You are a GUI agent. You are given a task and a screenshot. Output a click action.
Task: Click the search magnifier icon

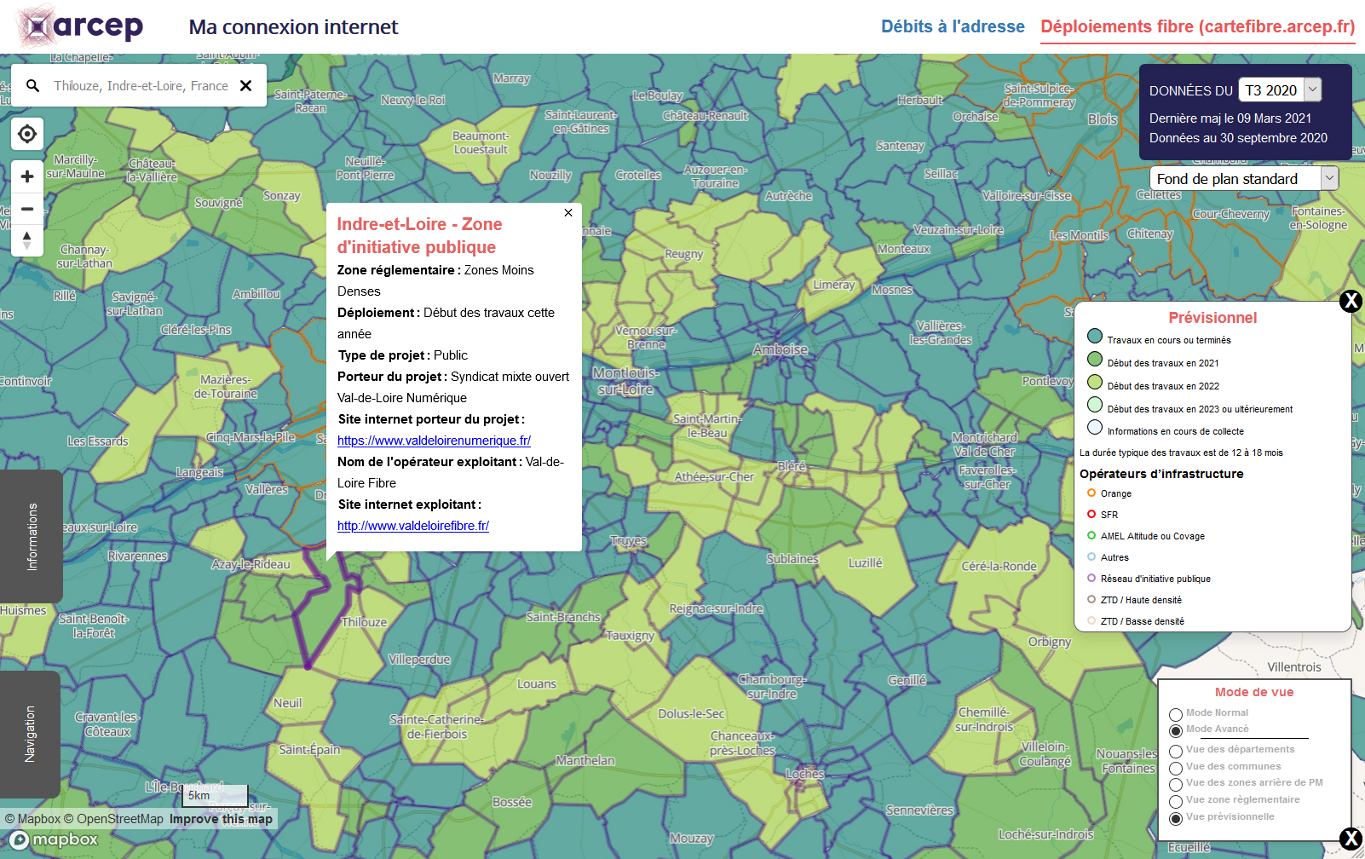coord(32,85)
